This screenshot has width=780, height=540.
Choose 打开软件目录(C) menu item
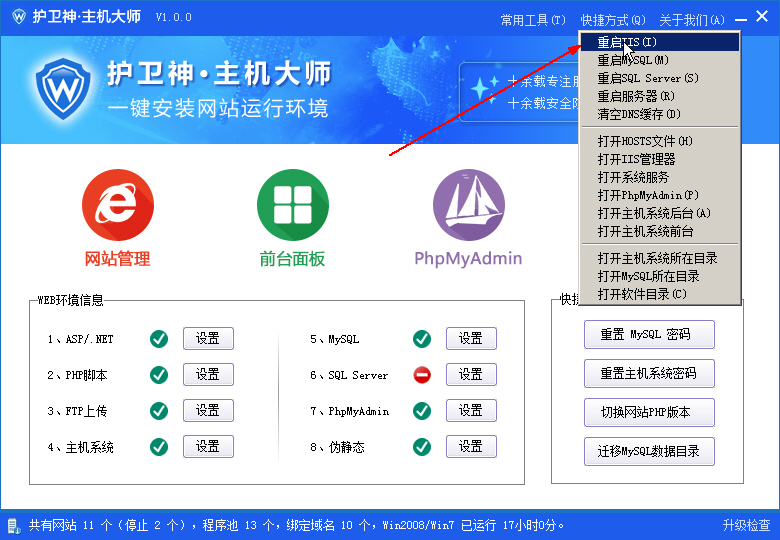pos(642,294)
